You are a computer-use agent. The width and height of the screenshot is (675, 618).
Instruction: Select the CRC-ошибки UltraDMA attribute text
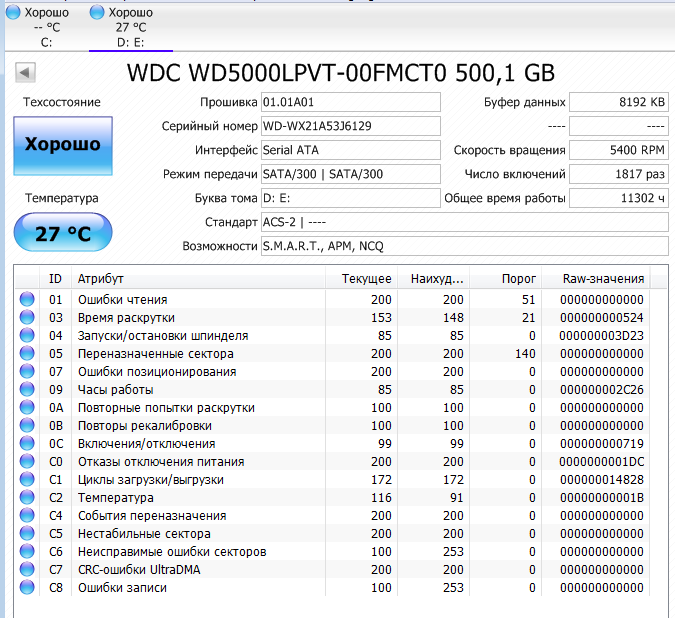(139, 570)
